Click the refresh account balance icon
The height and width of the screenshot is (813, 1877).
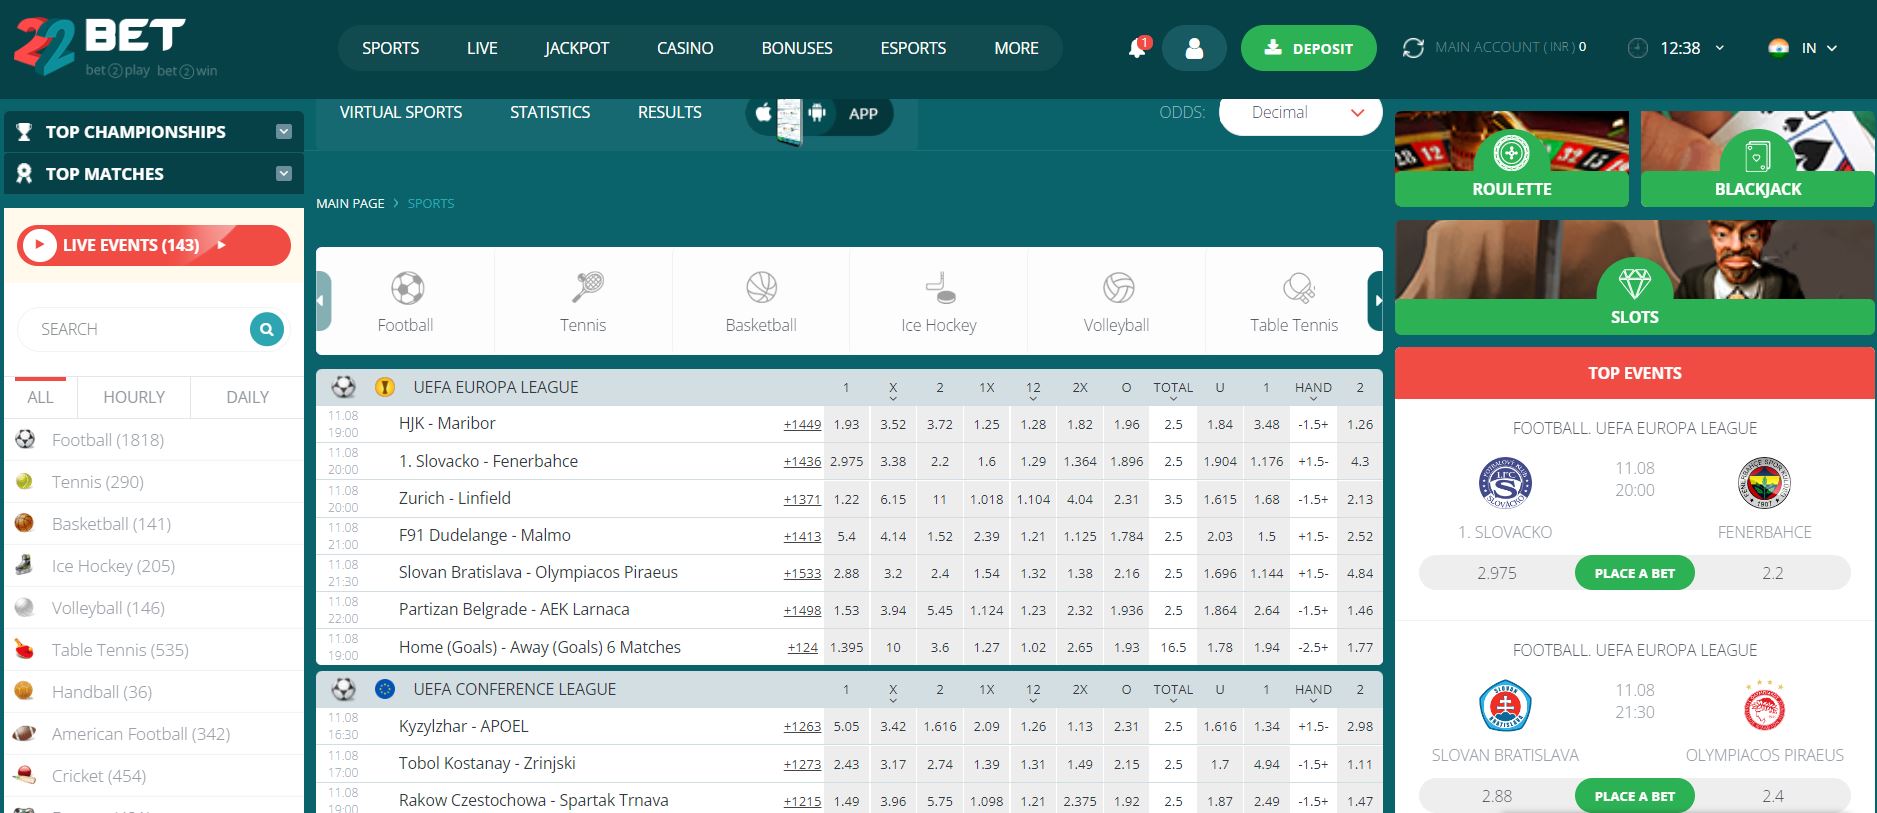tap(1412, 48)
